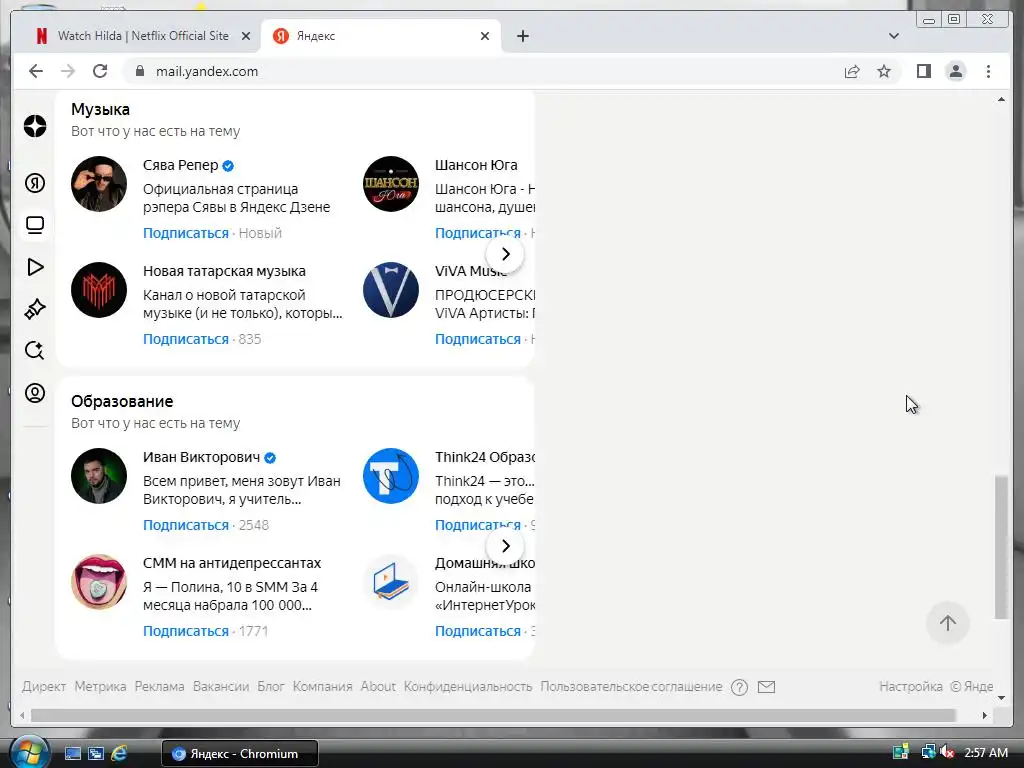
Task: Select the articles feed sidebar icon
Action: (35, 225)
